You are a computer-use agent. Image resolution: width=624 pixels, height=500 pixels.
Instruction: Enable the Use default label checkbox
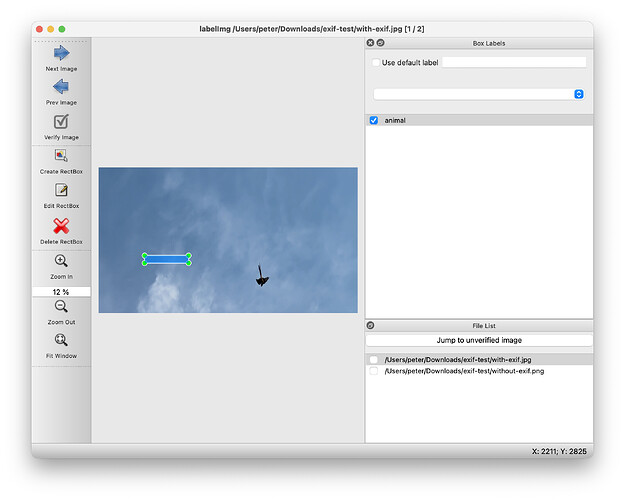[x=376, y=62]
